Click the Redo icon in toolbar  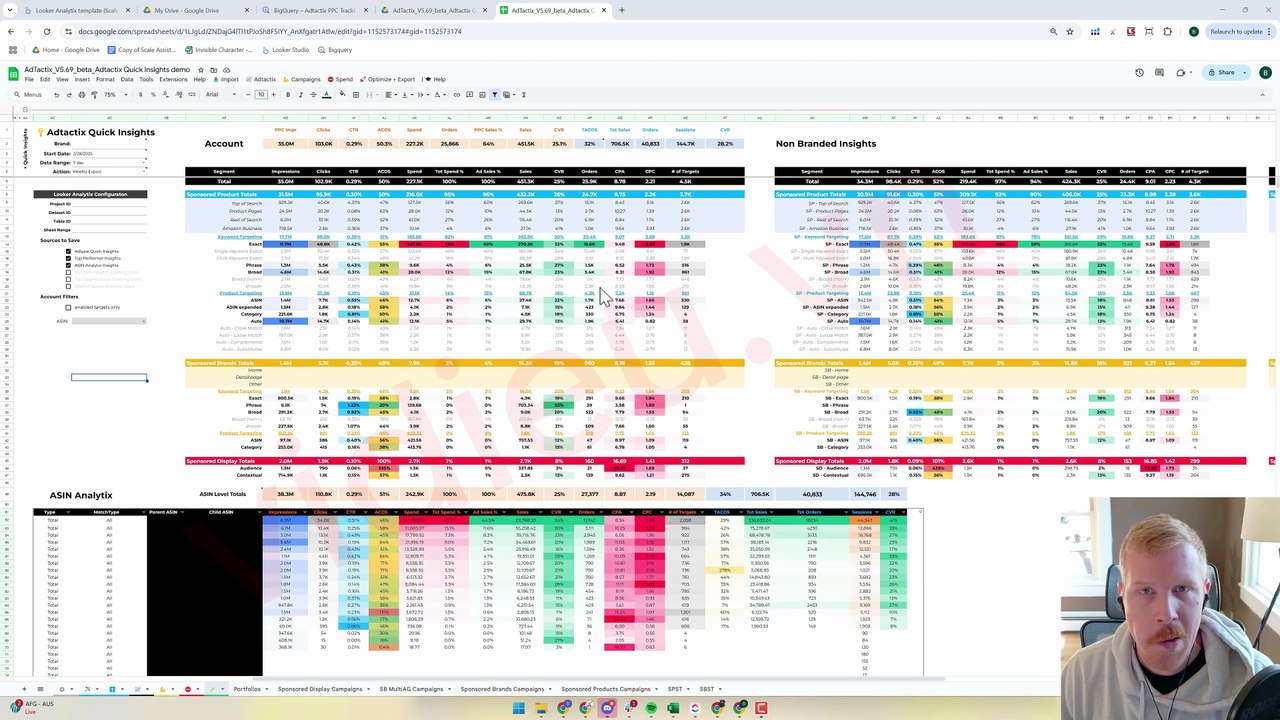click(x=69, y=95)
